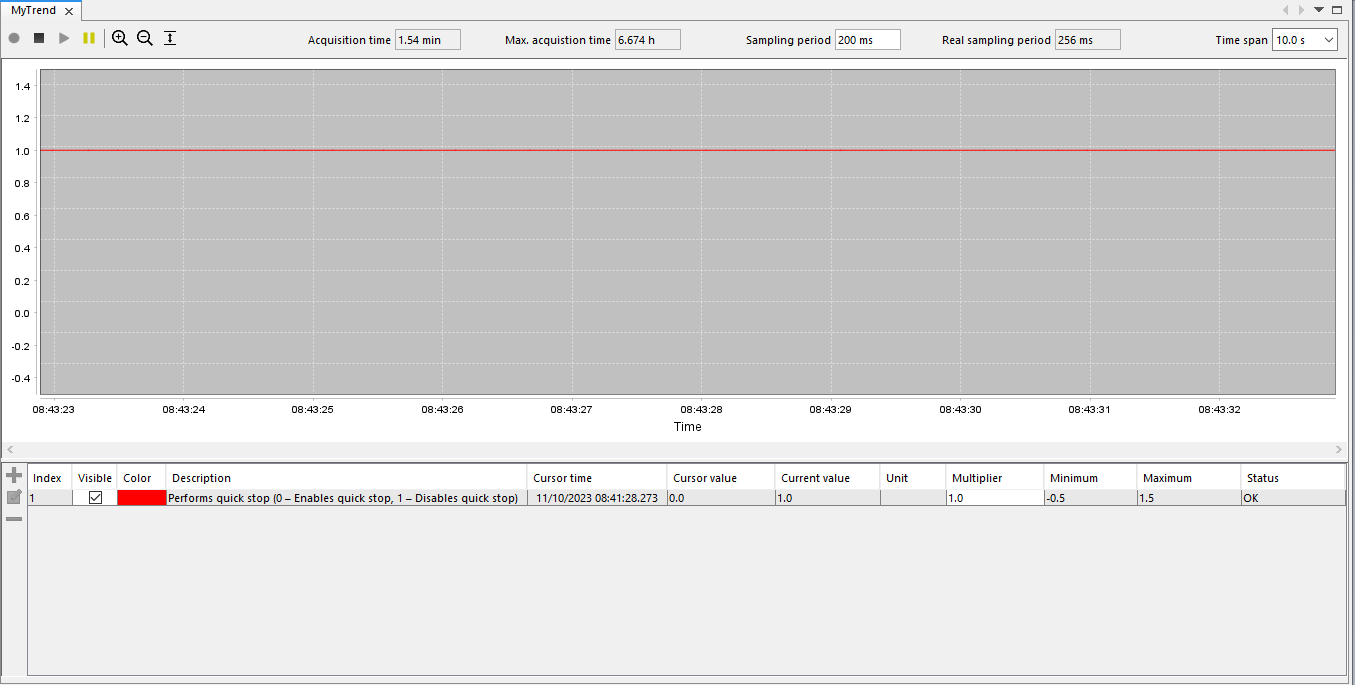
Task: Click the pencil icon to edit the variable
Action: coord(14,496)
